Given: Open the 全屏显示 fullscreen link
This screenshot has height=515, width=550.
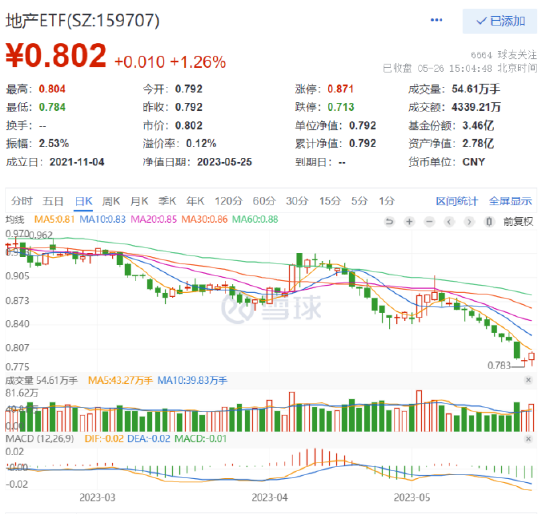Looking at the screenshot, I should (510, 201).
